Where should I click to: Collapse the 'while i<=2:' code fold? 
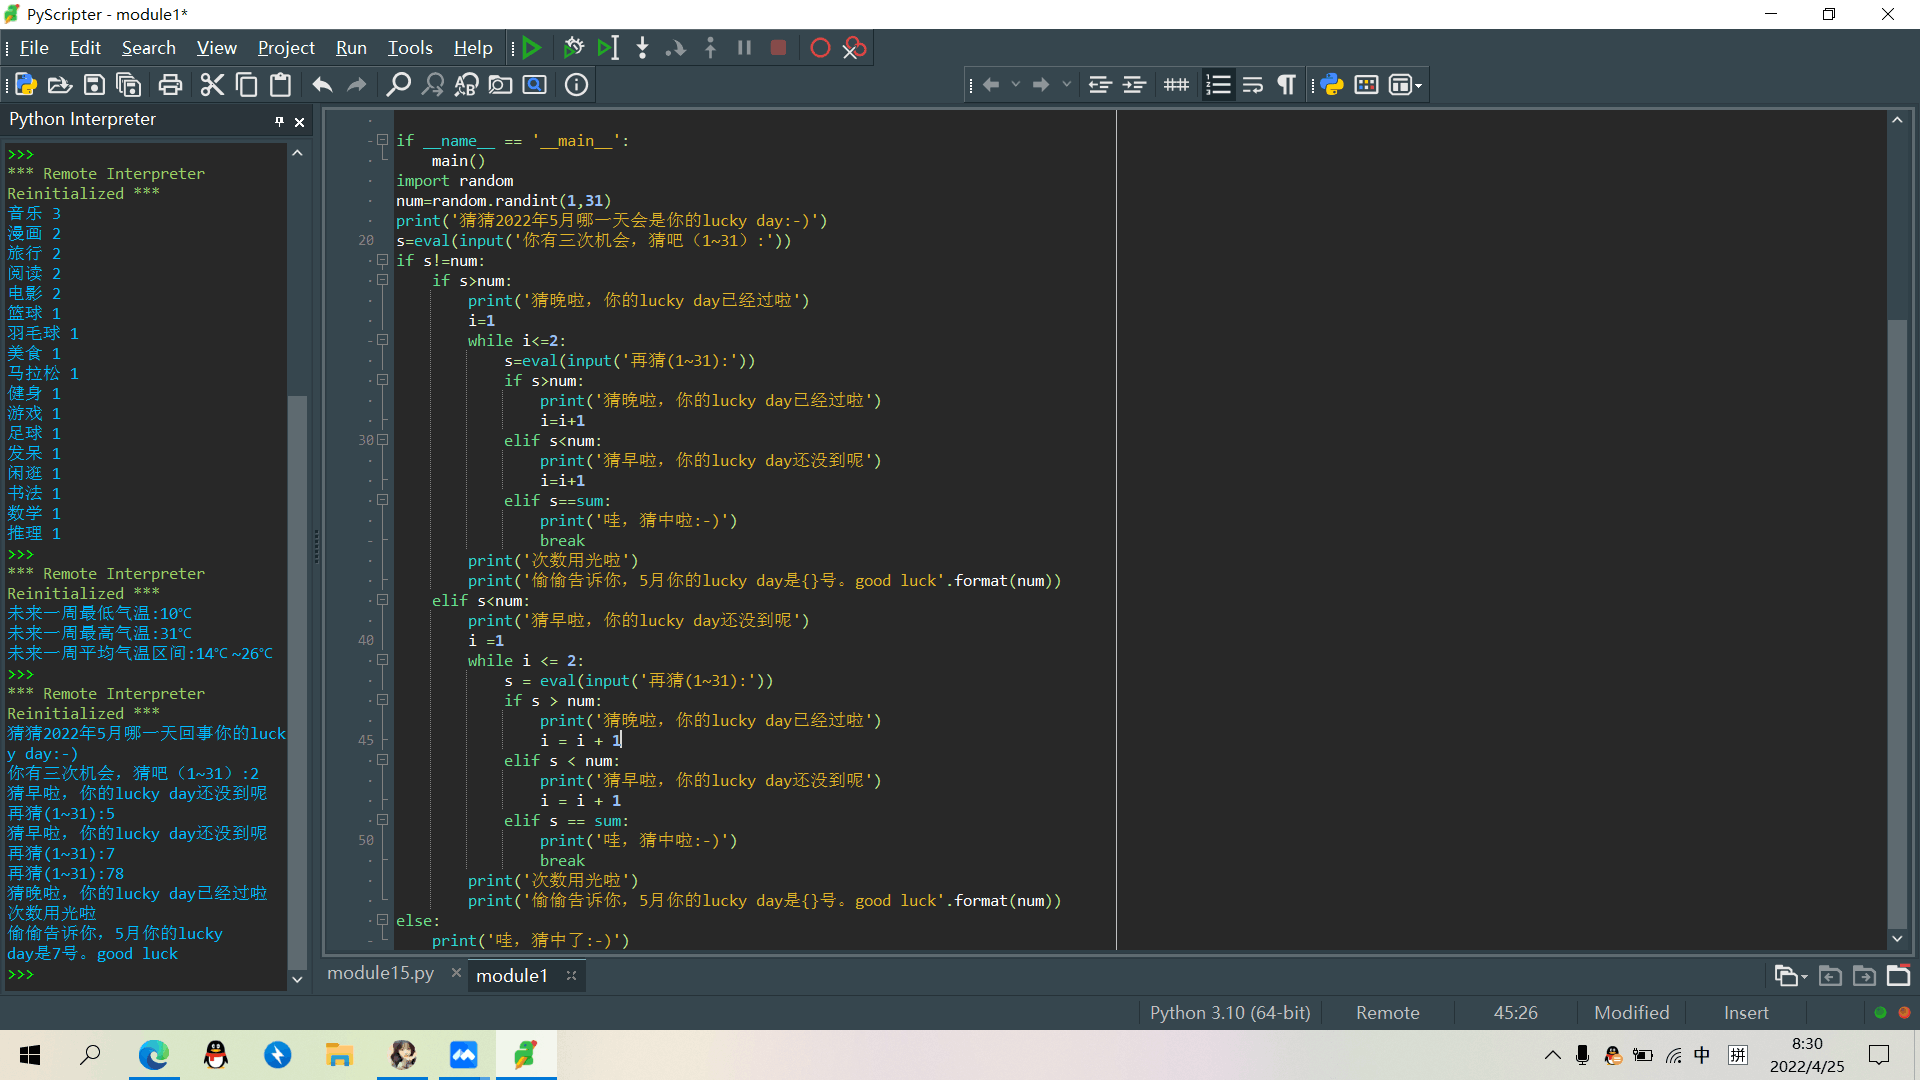(382, 340)
